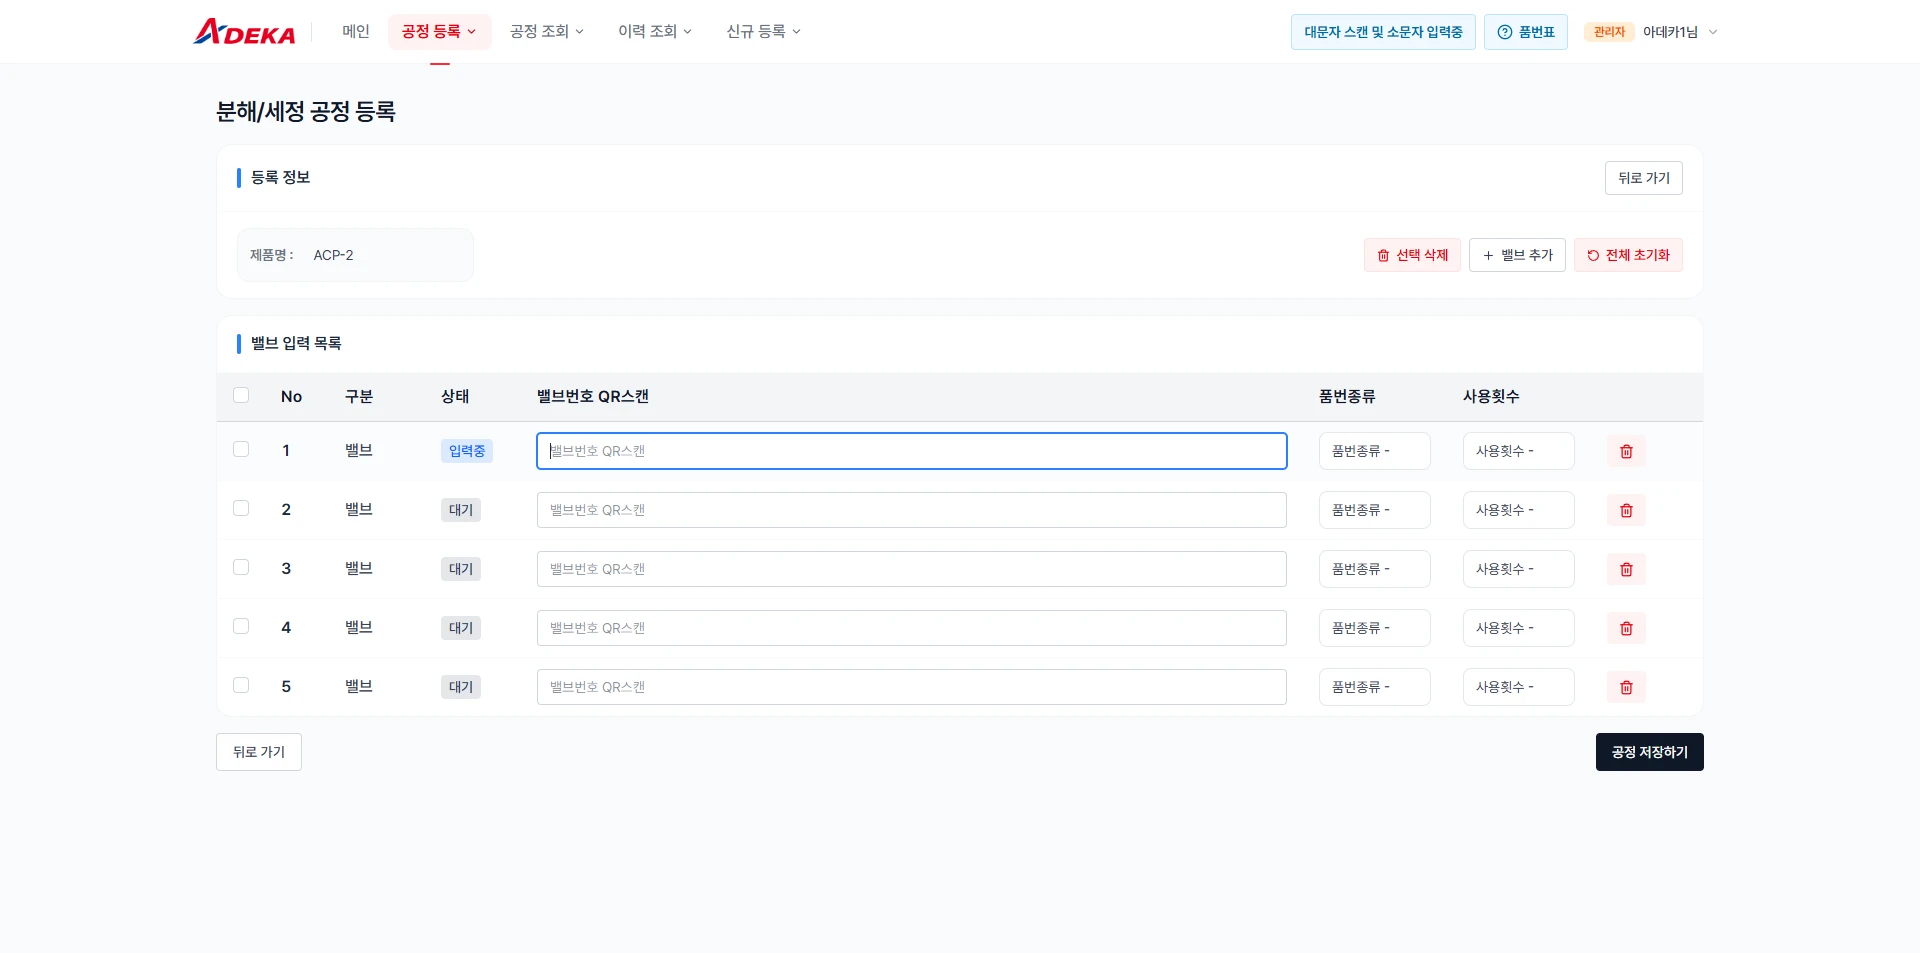Delete row 1 with its trash icon
1920x953 pixels.
tap(1626, 451)
